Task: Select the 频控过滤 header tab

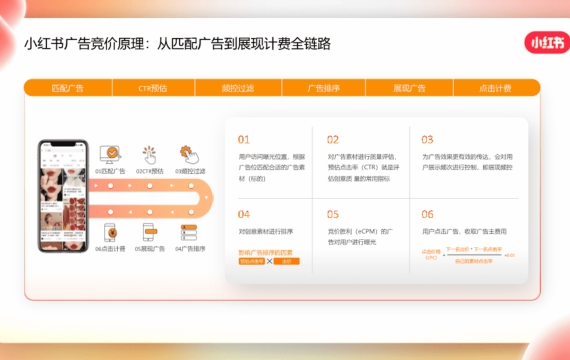Action: [238, 88]
